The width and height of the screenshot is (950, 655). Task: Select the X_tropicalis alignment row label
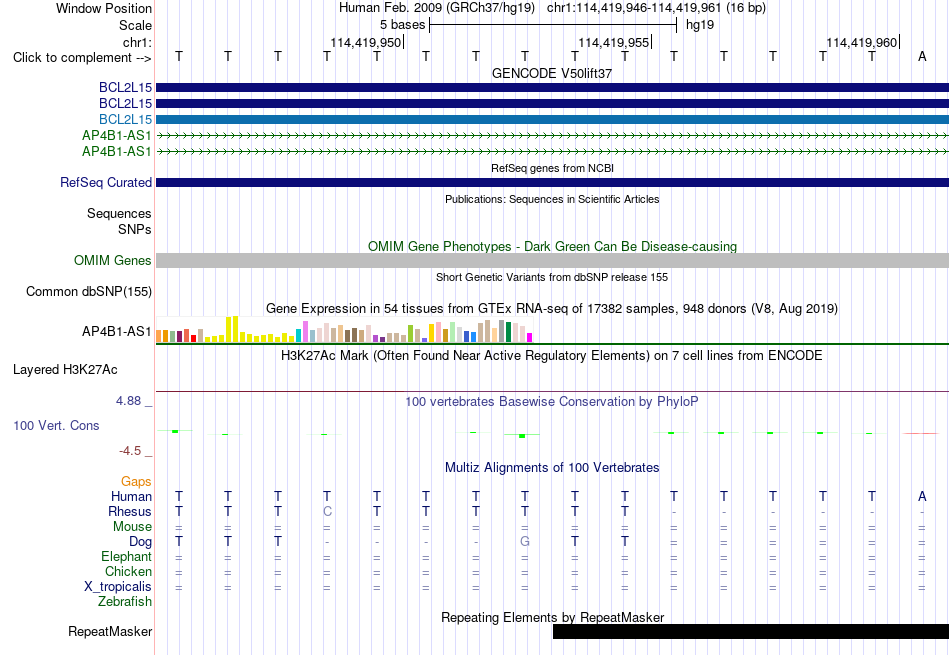pyautogui.click(x=118, y=587)
